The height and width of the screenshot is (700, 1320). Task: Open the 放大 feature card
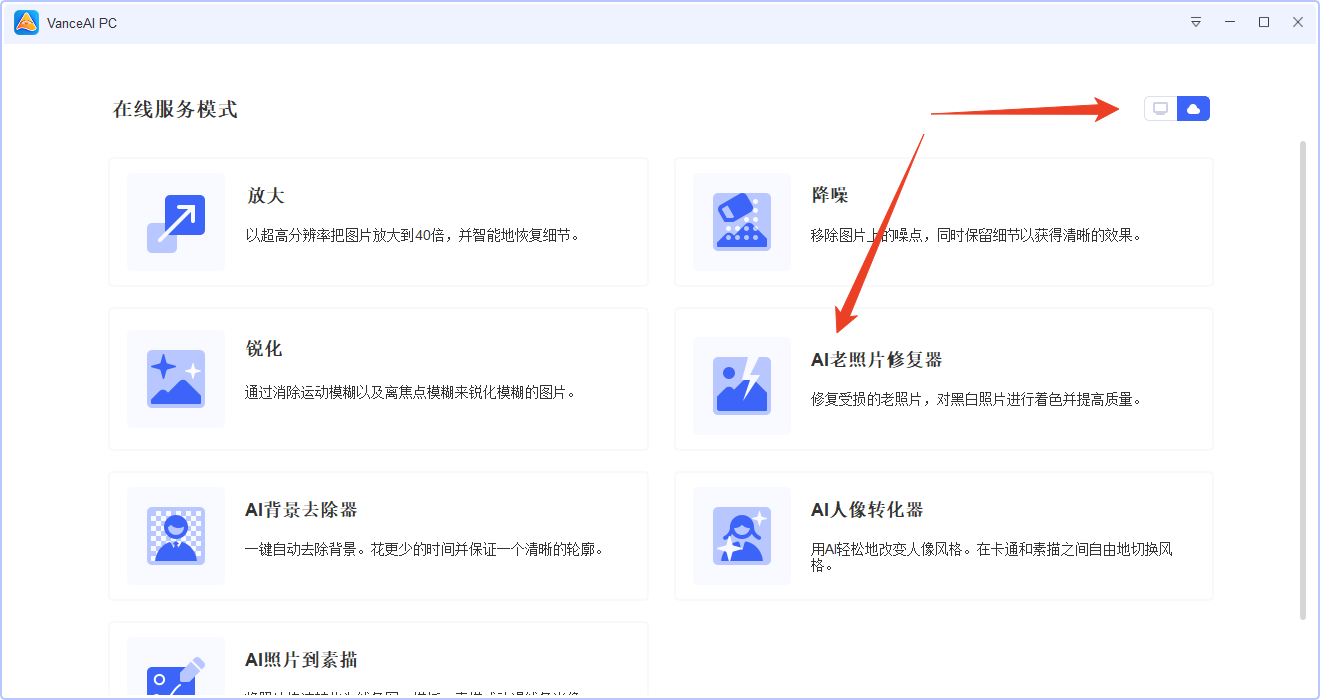(378, 222)
